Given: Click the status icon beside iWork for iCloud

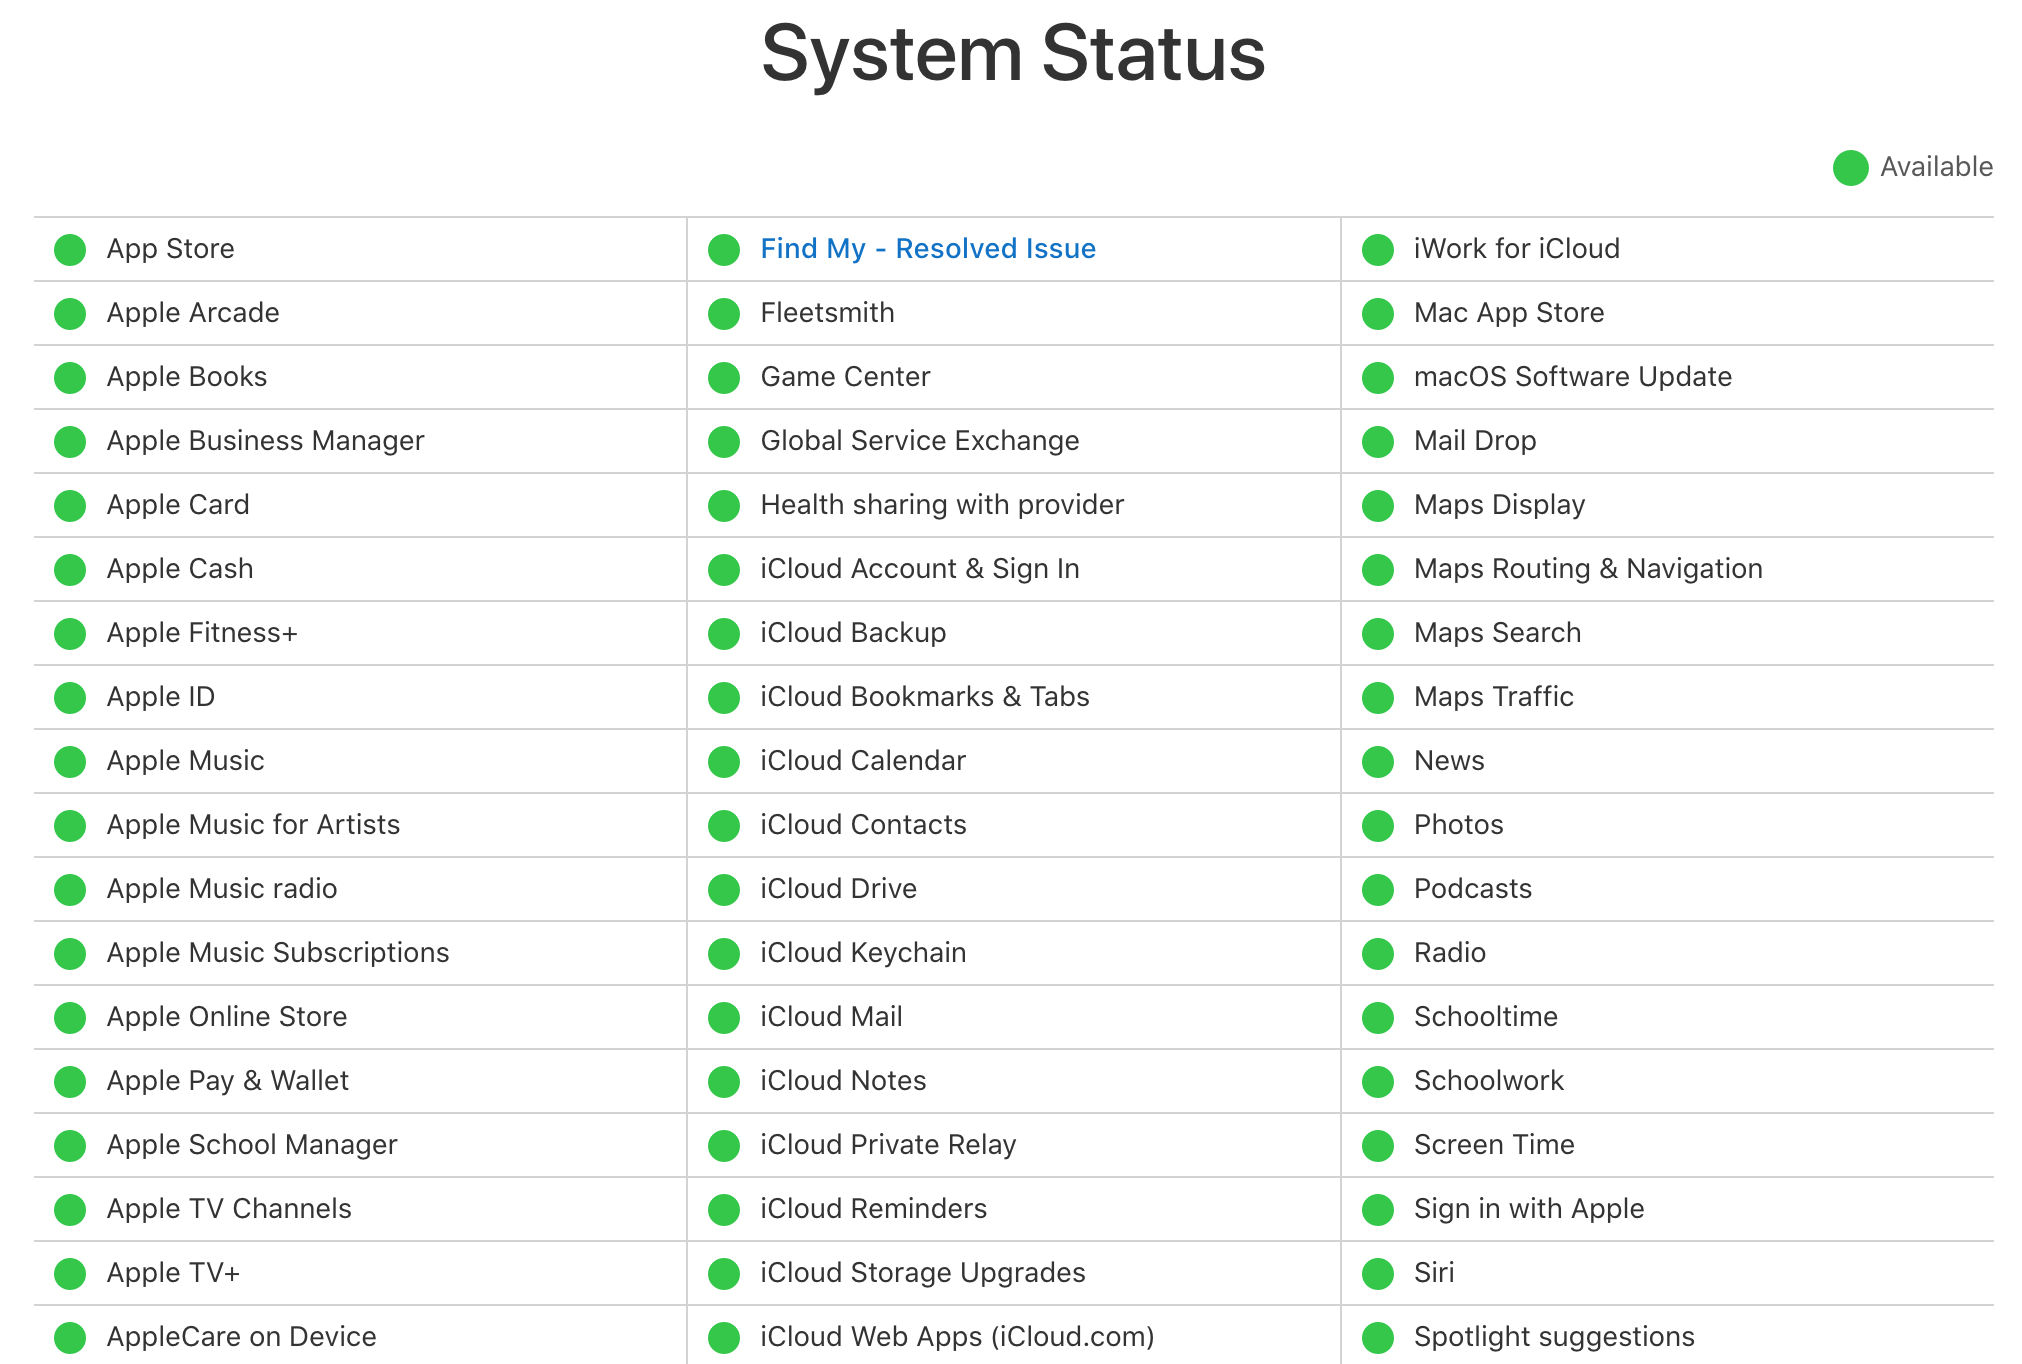Looking at the screenshot, I should 1377,250.
